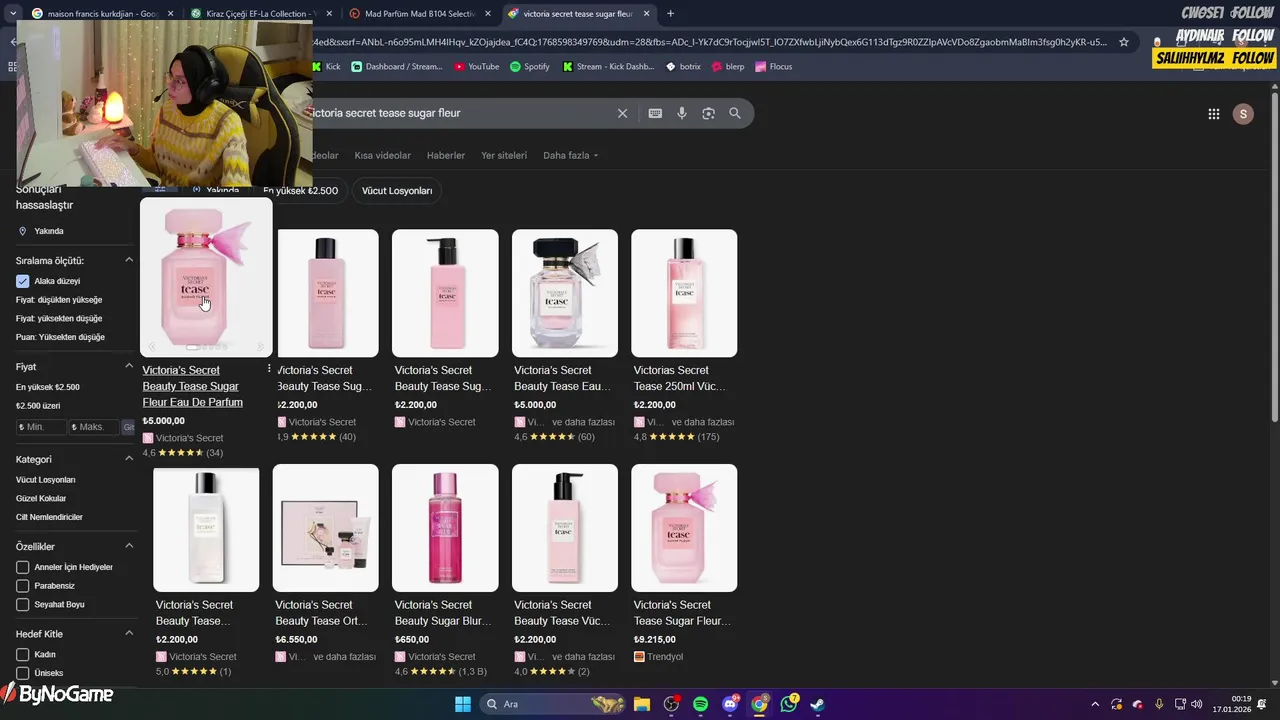This screenshot has width=1280, height=720.
Task: Switch to the Haberler tab
Action: [446, 156]
